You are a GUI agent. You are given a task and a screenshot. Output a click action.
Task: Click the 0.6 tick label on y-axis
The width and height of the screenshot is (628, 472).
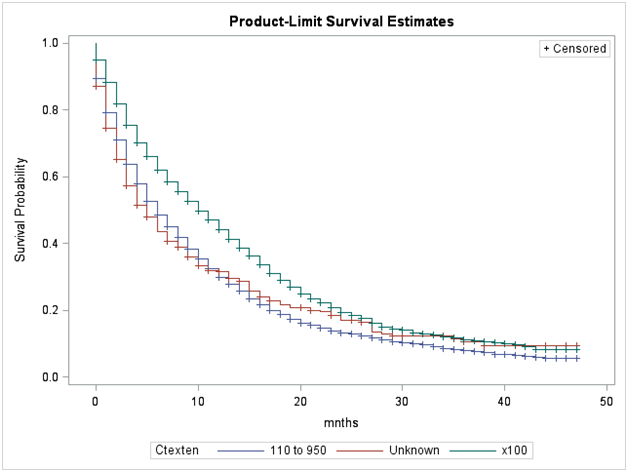coord(49,177)
